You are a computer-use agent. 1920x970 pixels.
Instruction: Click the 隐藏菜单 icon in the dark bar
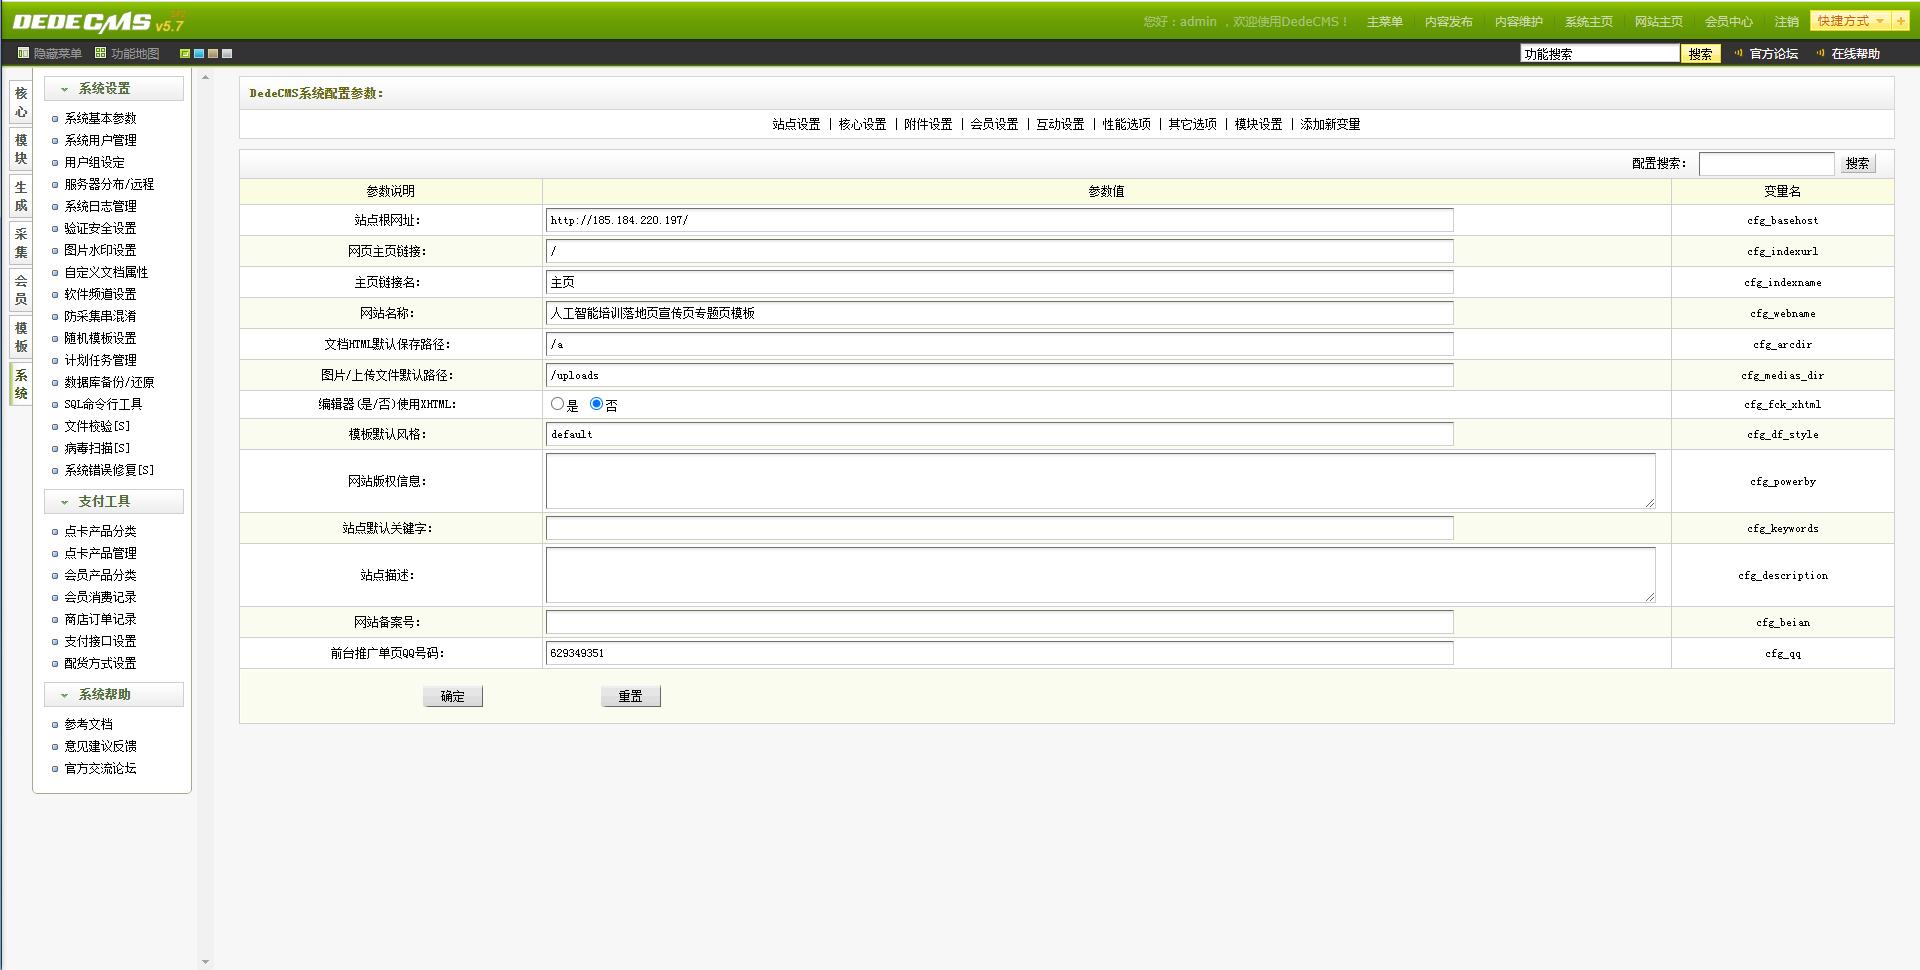click(24, 53)
